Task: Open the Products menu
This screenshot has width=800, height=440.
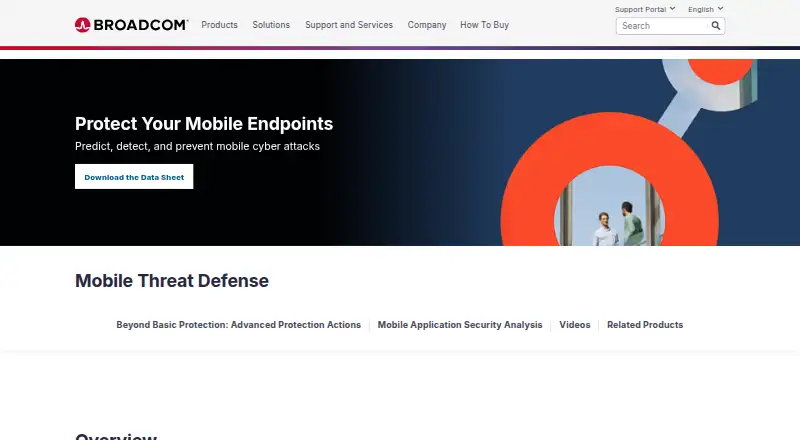Action: point(219,25)
